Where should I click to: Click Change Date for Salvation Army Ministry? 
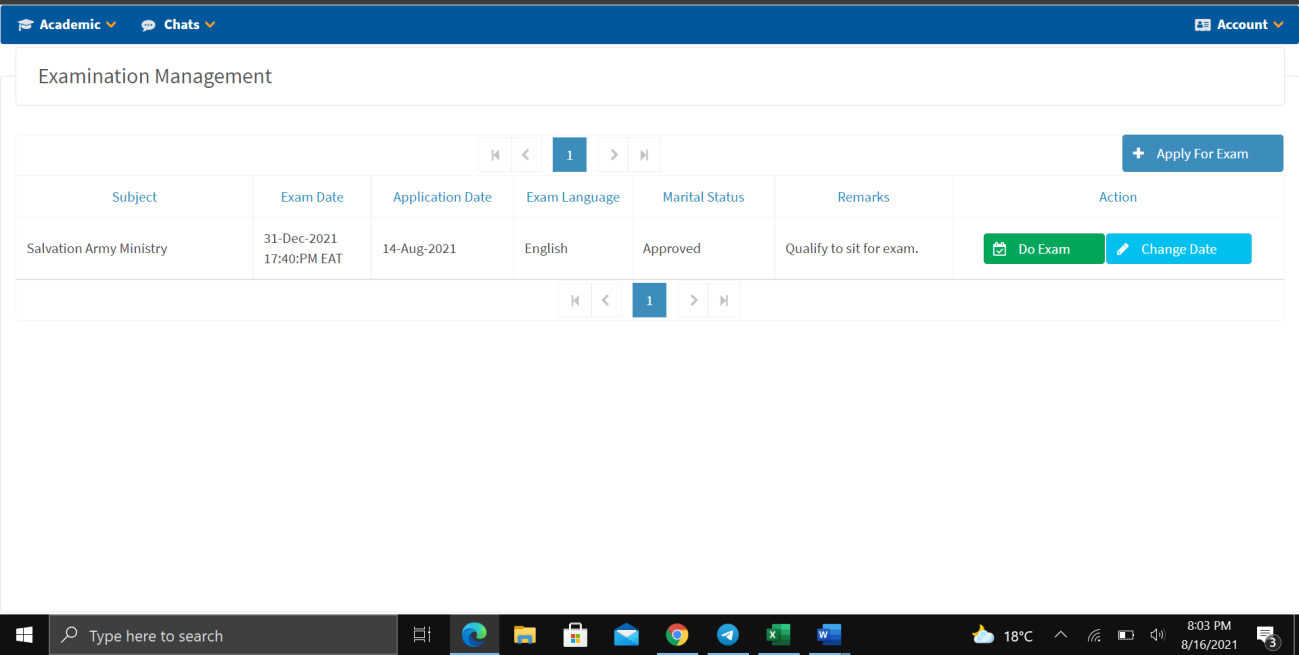(x=1178, y=249)
